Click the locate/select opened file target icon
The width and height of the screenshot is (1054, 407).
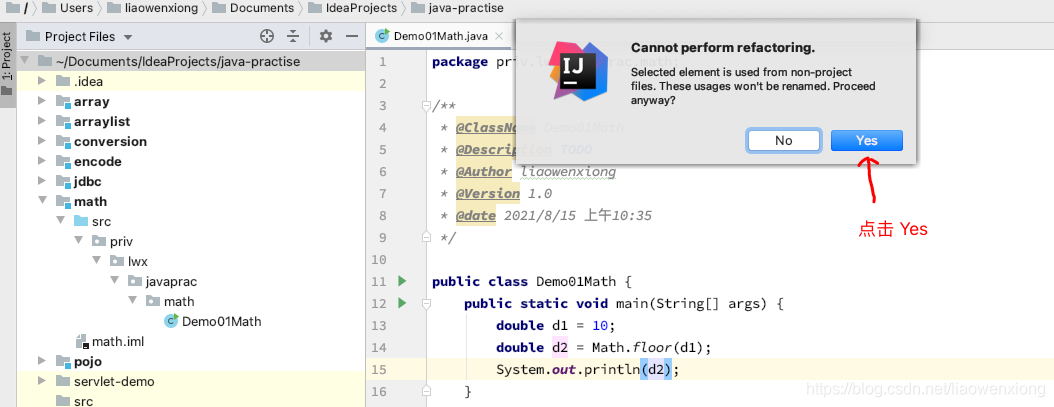point(267,36)
